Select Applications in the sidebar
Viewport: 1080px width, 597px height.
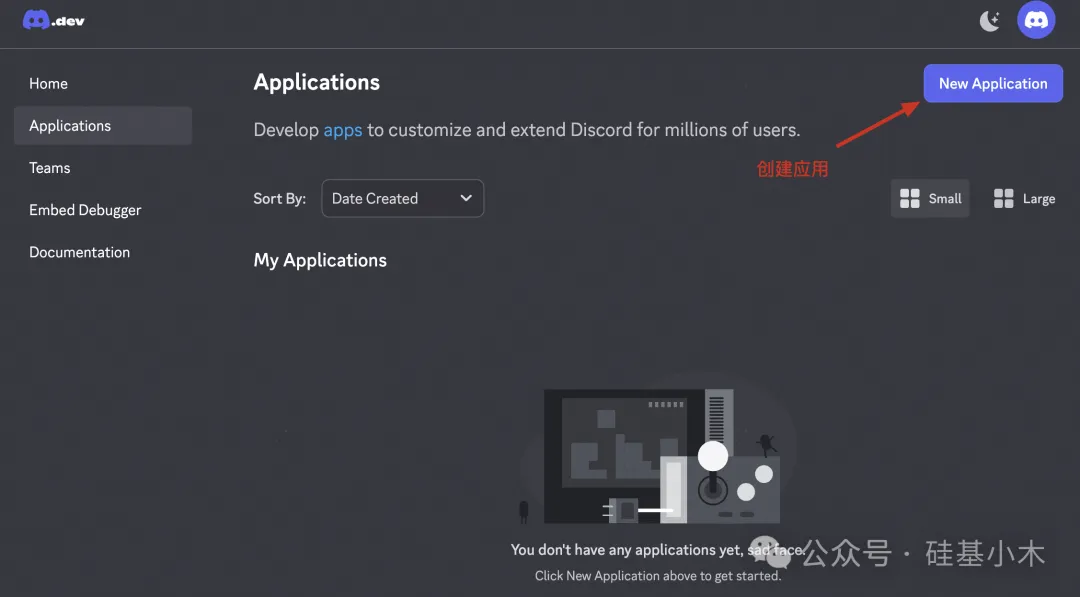click(x=103, y=125)
